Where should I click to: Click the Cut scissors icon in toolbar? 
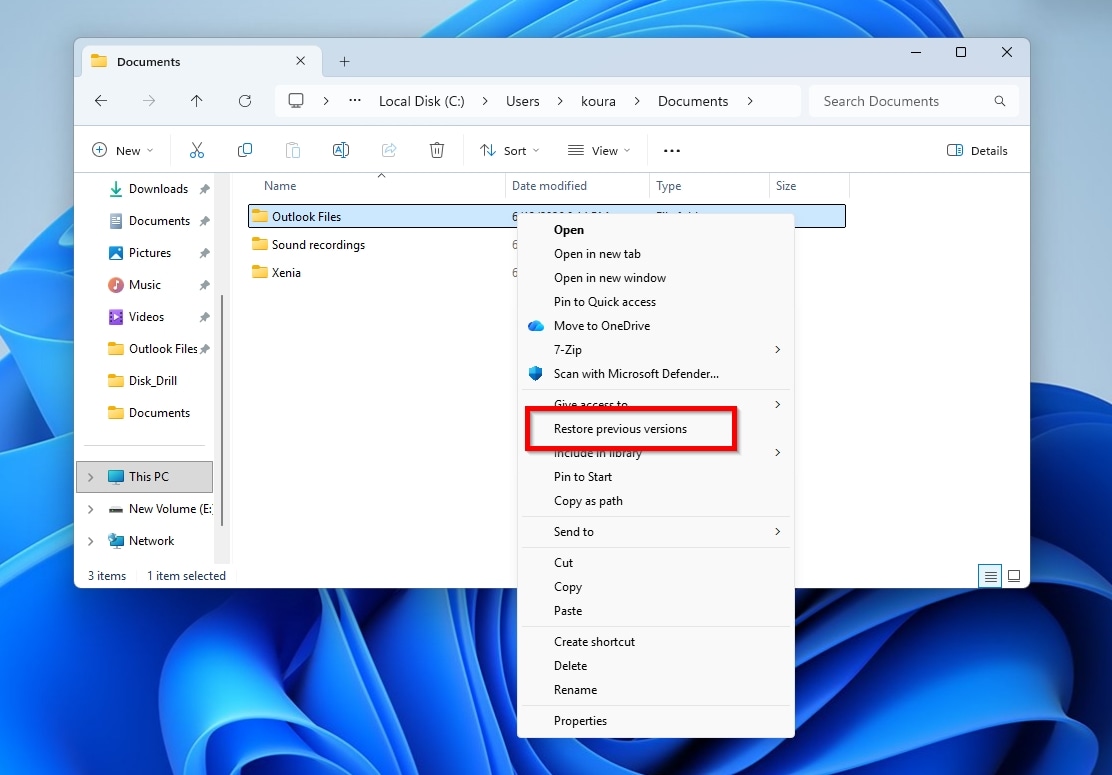tap(196, 150)
